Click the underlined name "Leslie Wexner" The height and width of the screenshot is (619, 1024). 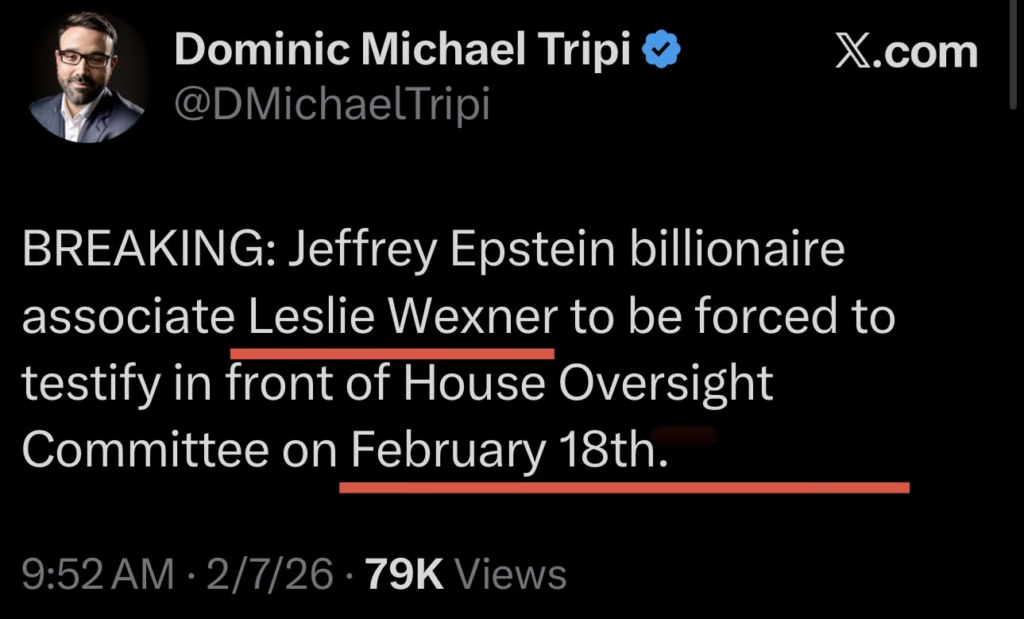402,317
